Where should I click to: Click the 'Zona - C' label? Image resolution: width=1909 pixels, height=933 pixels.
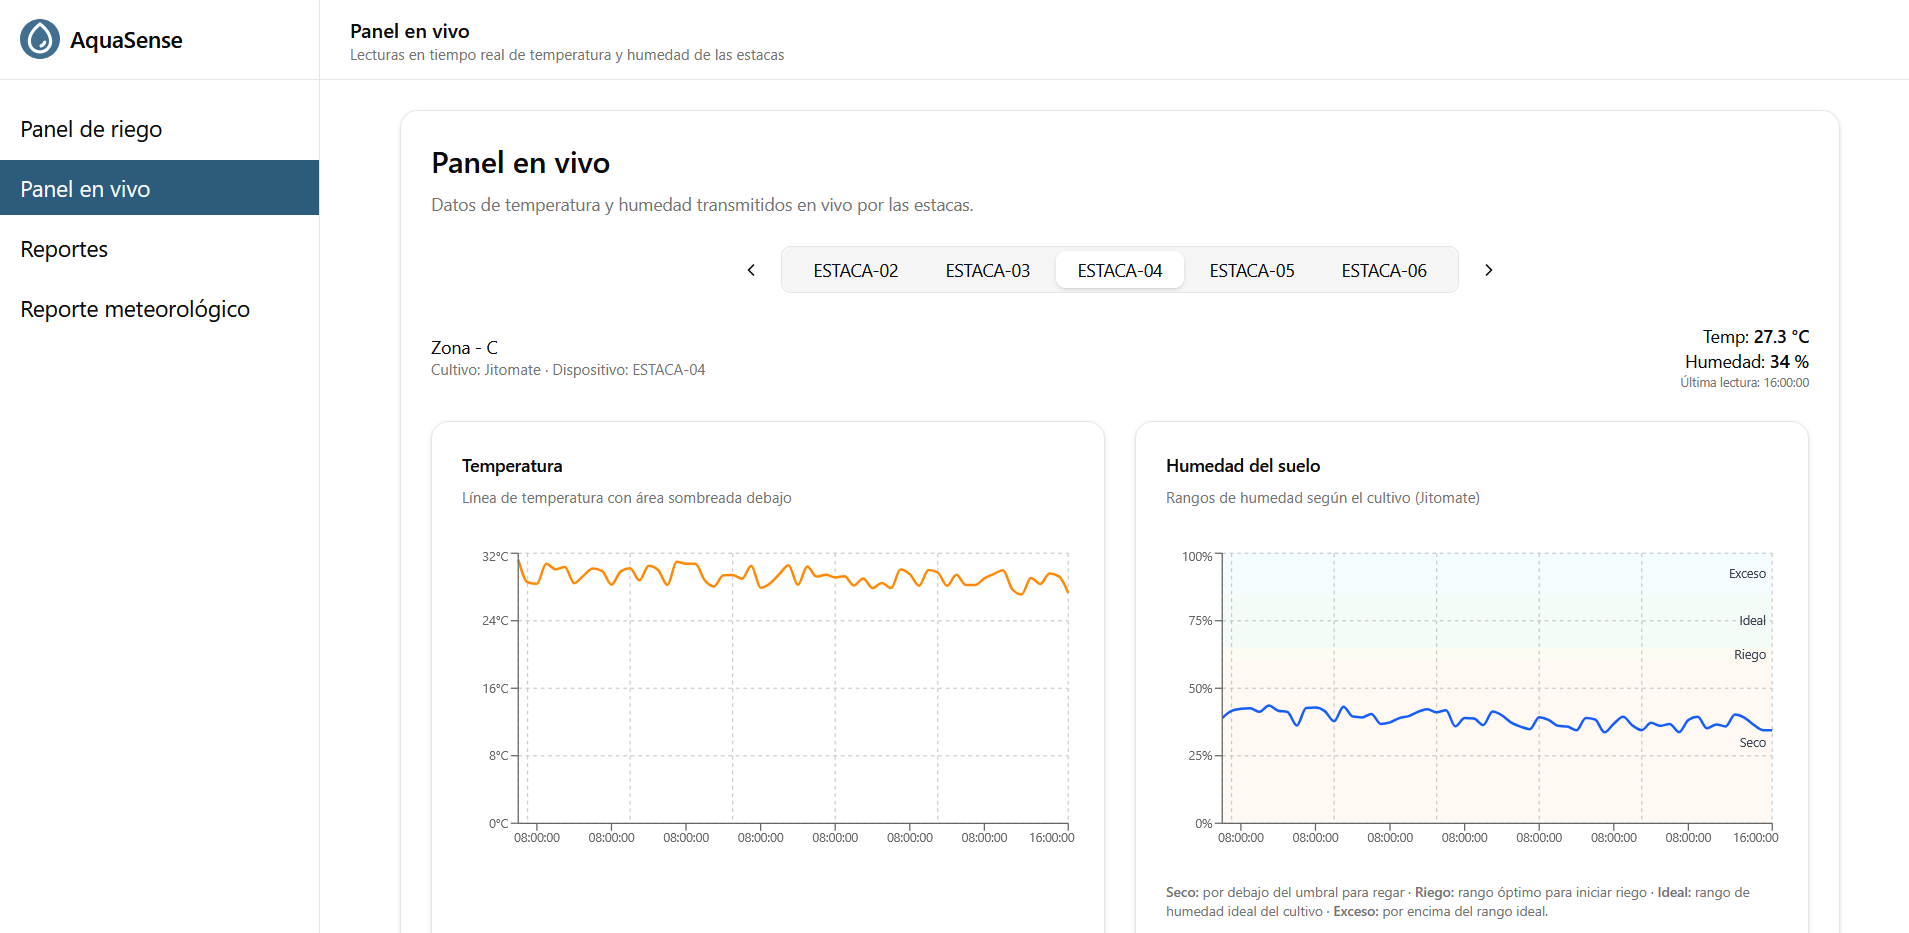point(464,347)
